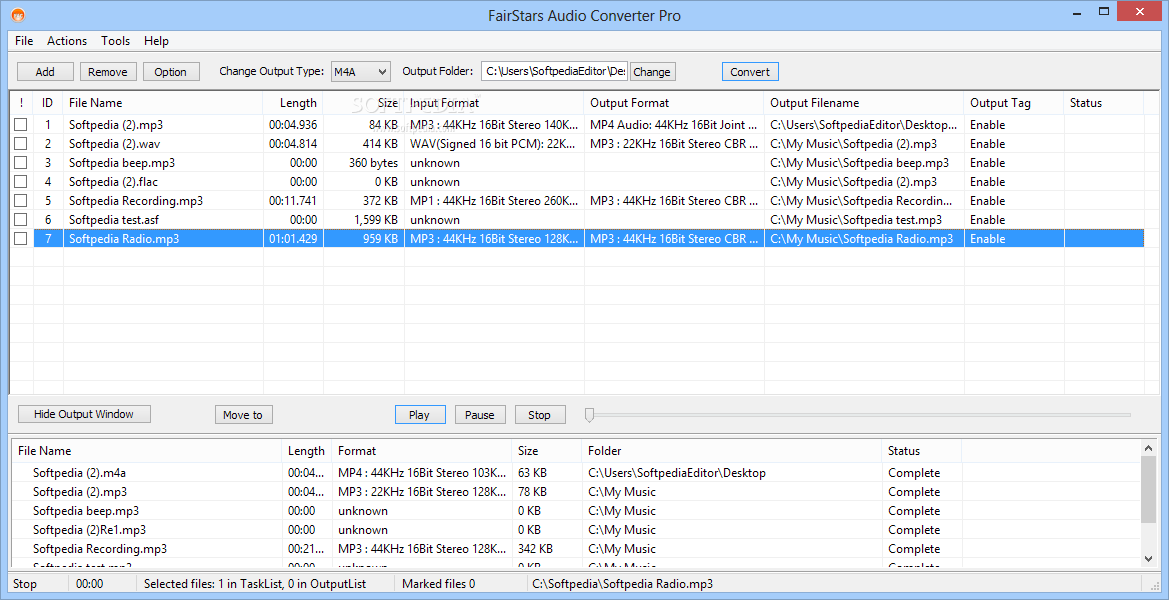The height and width of the screenshot is (600, 1169).
Task: Click the ID column header
Action: tap(48, 103)
